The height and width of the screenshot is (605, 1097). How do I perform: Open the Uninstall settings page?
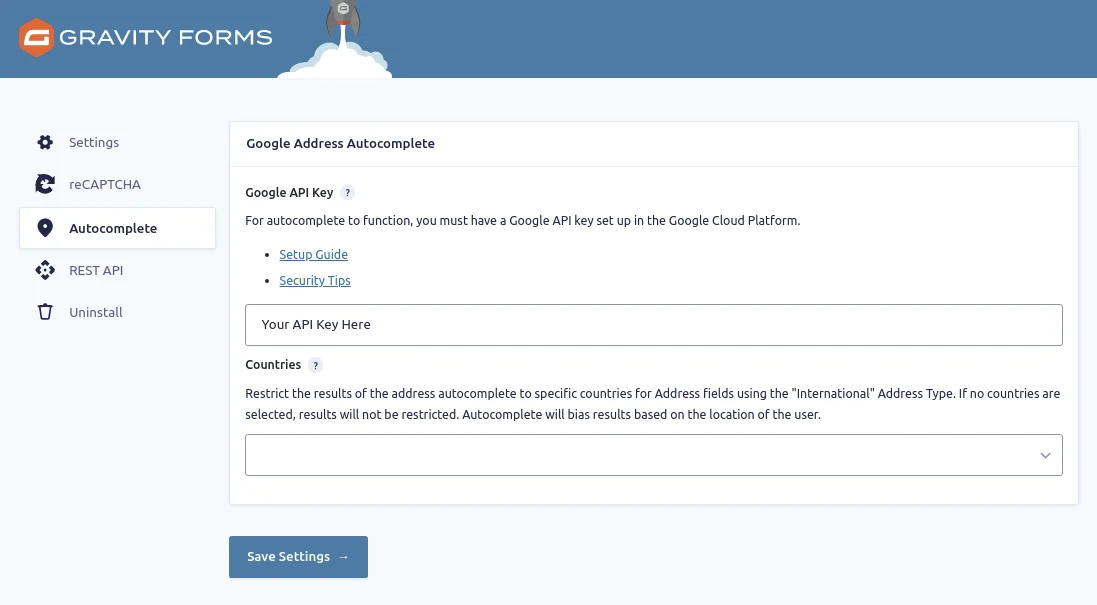[95, 312]
